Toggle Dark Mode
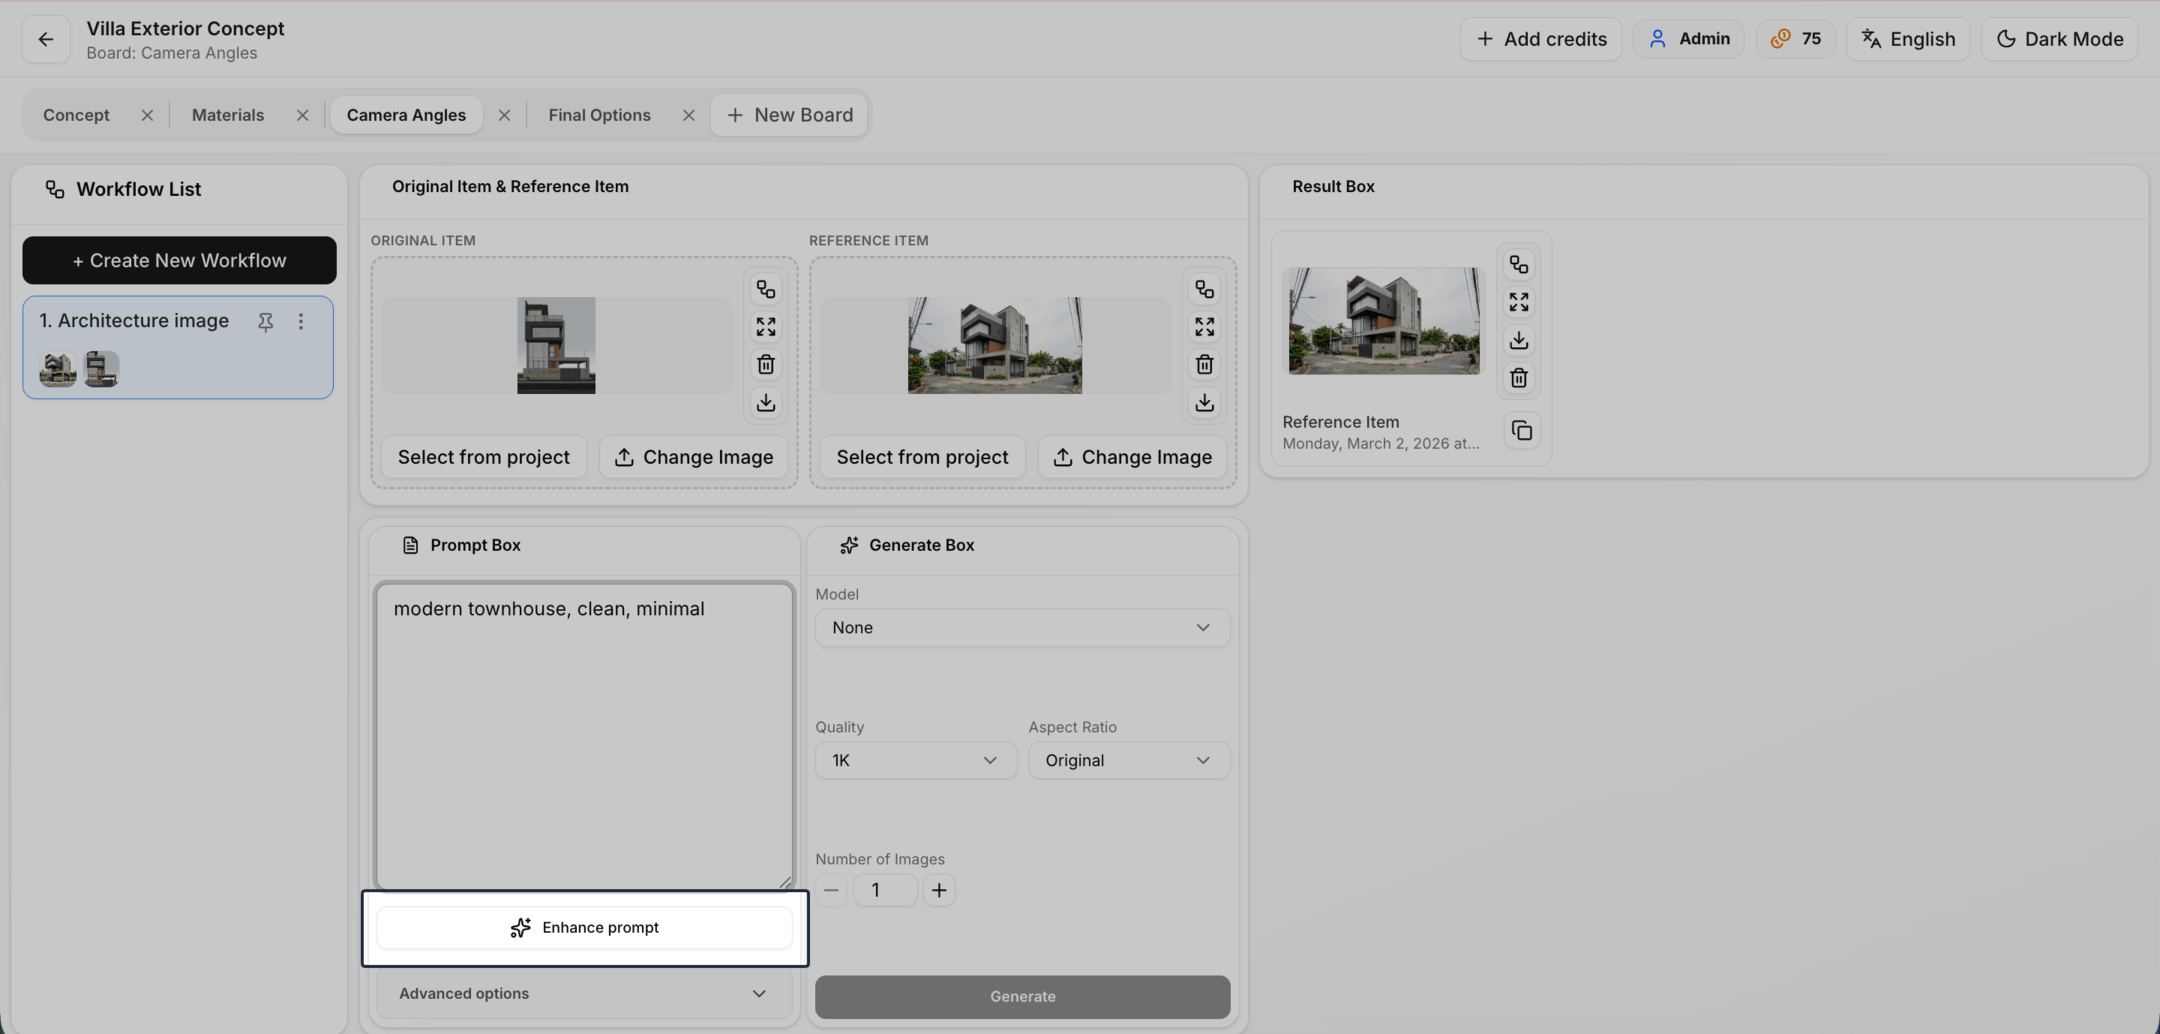This screenshot has height=1034, width=2160. coord(2059,39)
